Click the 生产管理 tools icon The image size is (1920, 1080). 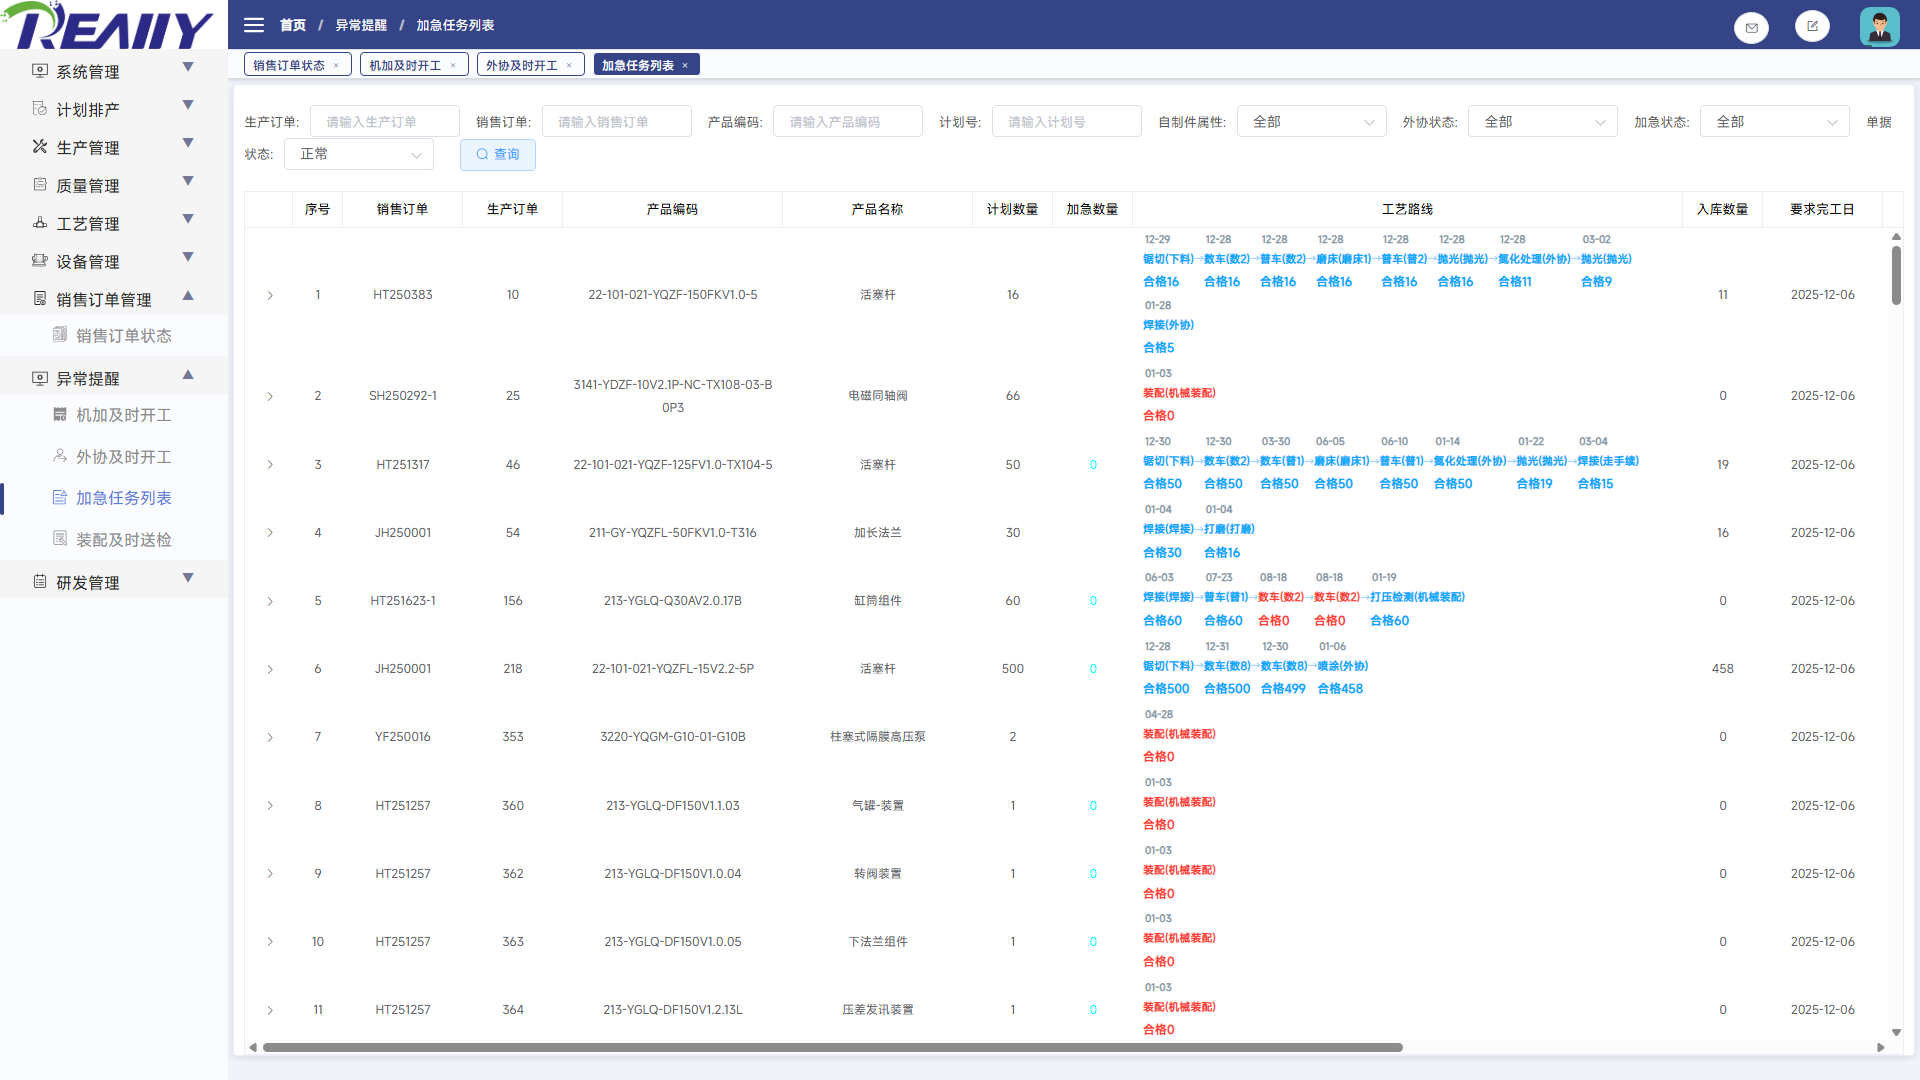pos(40,147)
